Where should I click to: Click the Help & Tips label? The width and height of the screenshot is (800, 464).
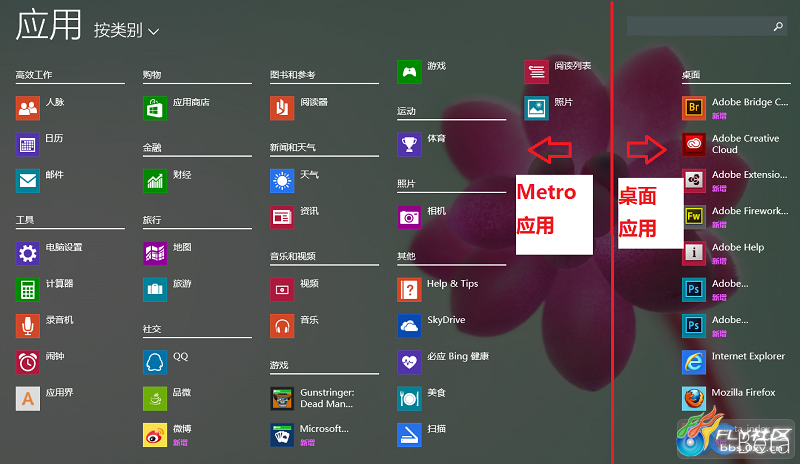[x=453, y=284]
